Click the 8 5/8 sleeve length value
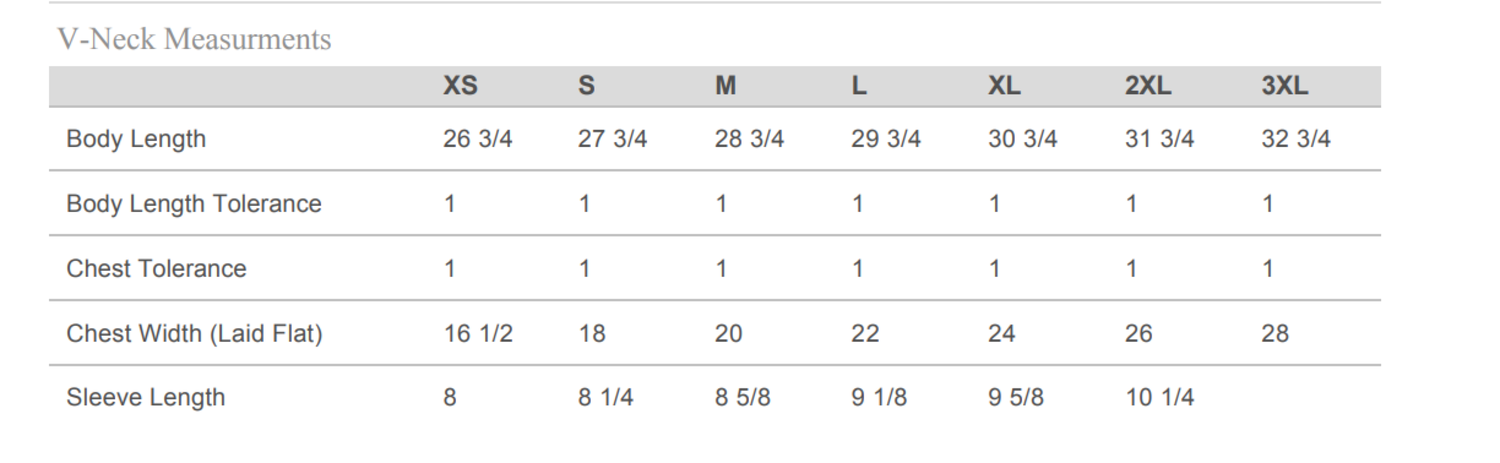The image size is (1500, 463). click(x=742, y=398)
